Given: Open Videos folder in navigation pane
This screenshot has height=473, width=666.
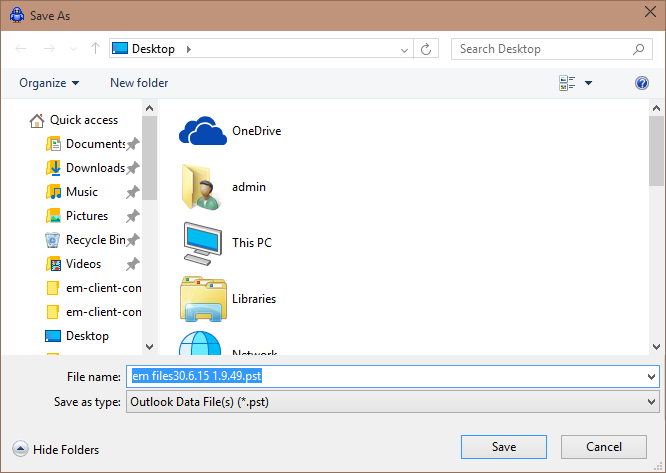Looking at the screenshot, I should pos(73,264).
